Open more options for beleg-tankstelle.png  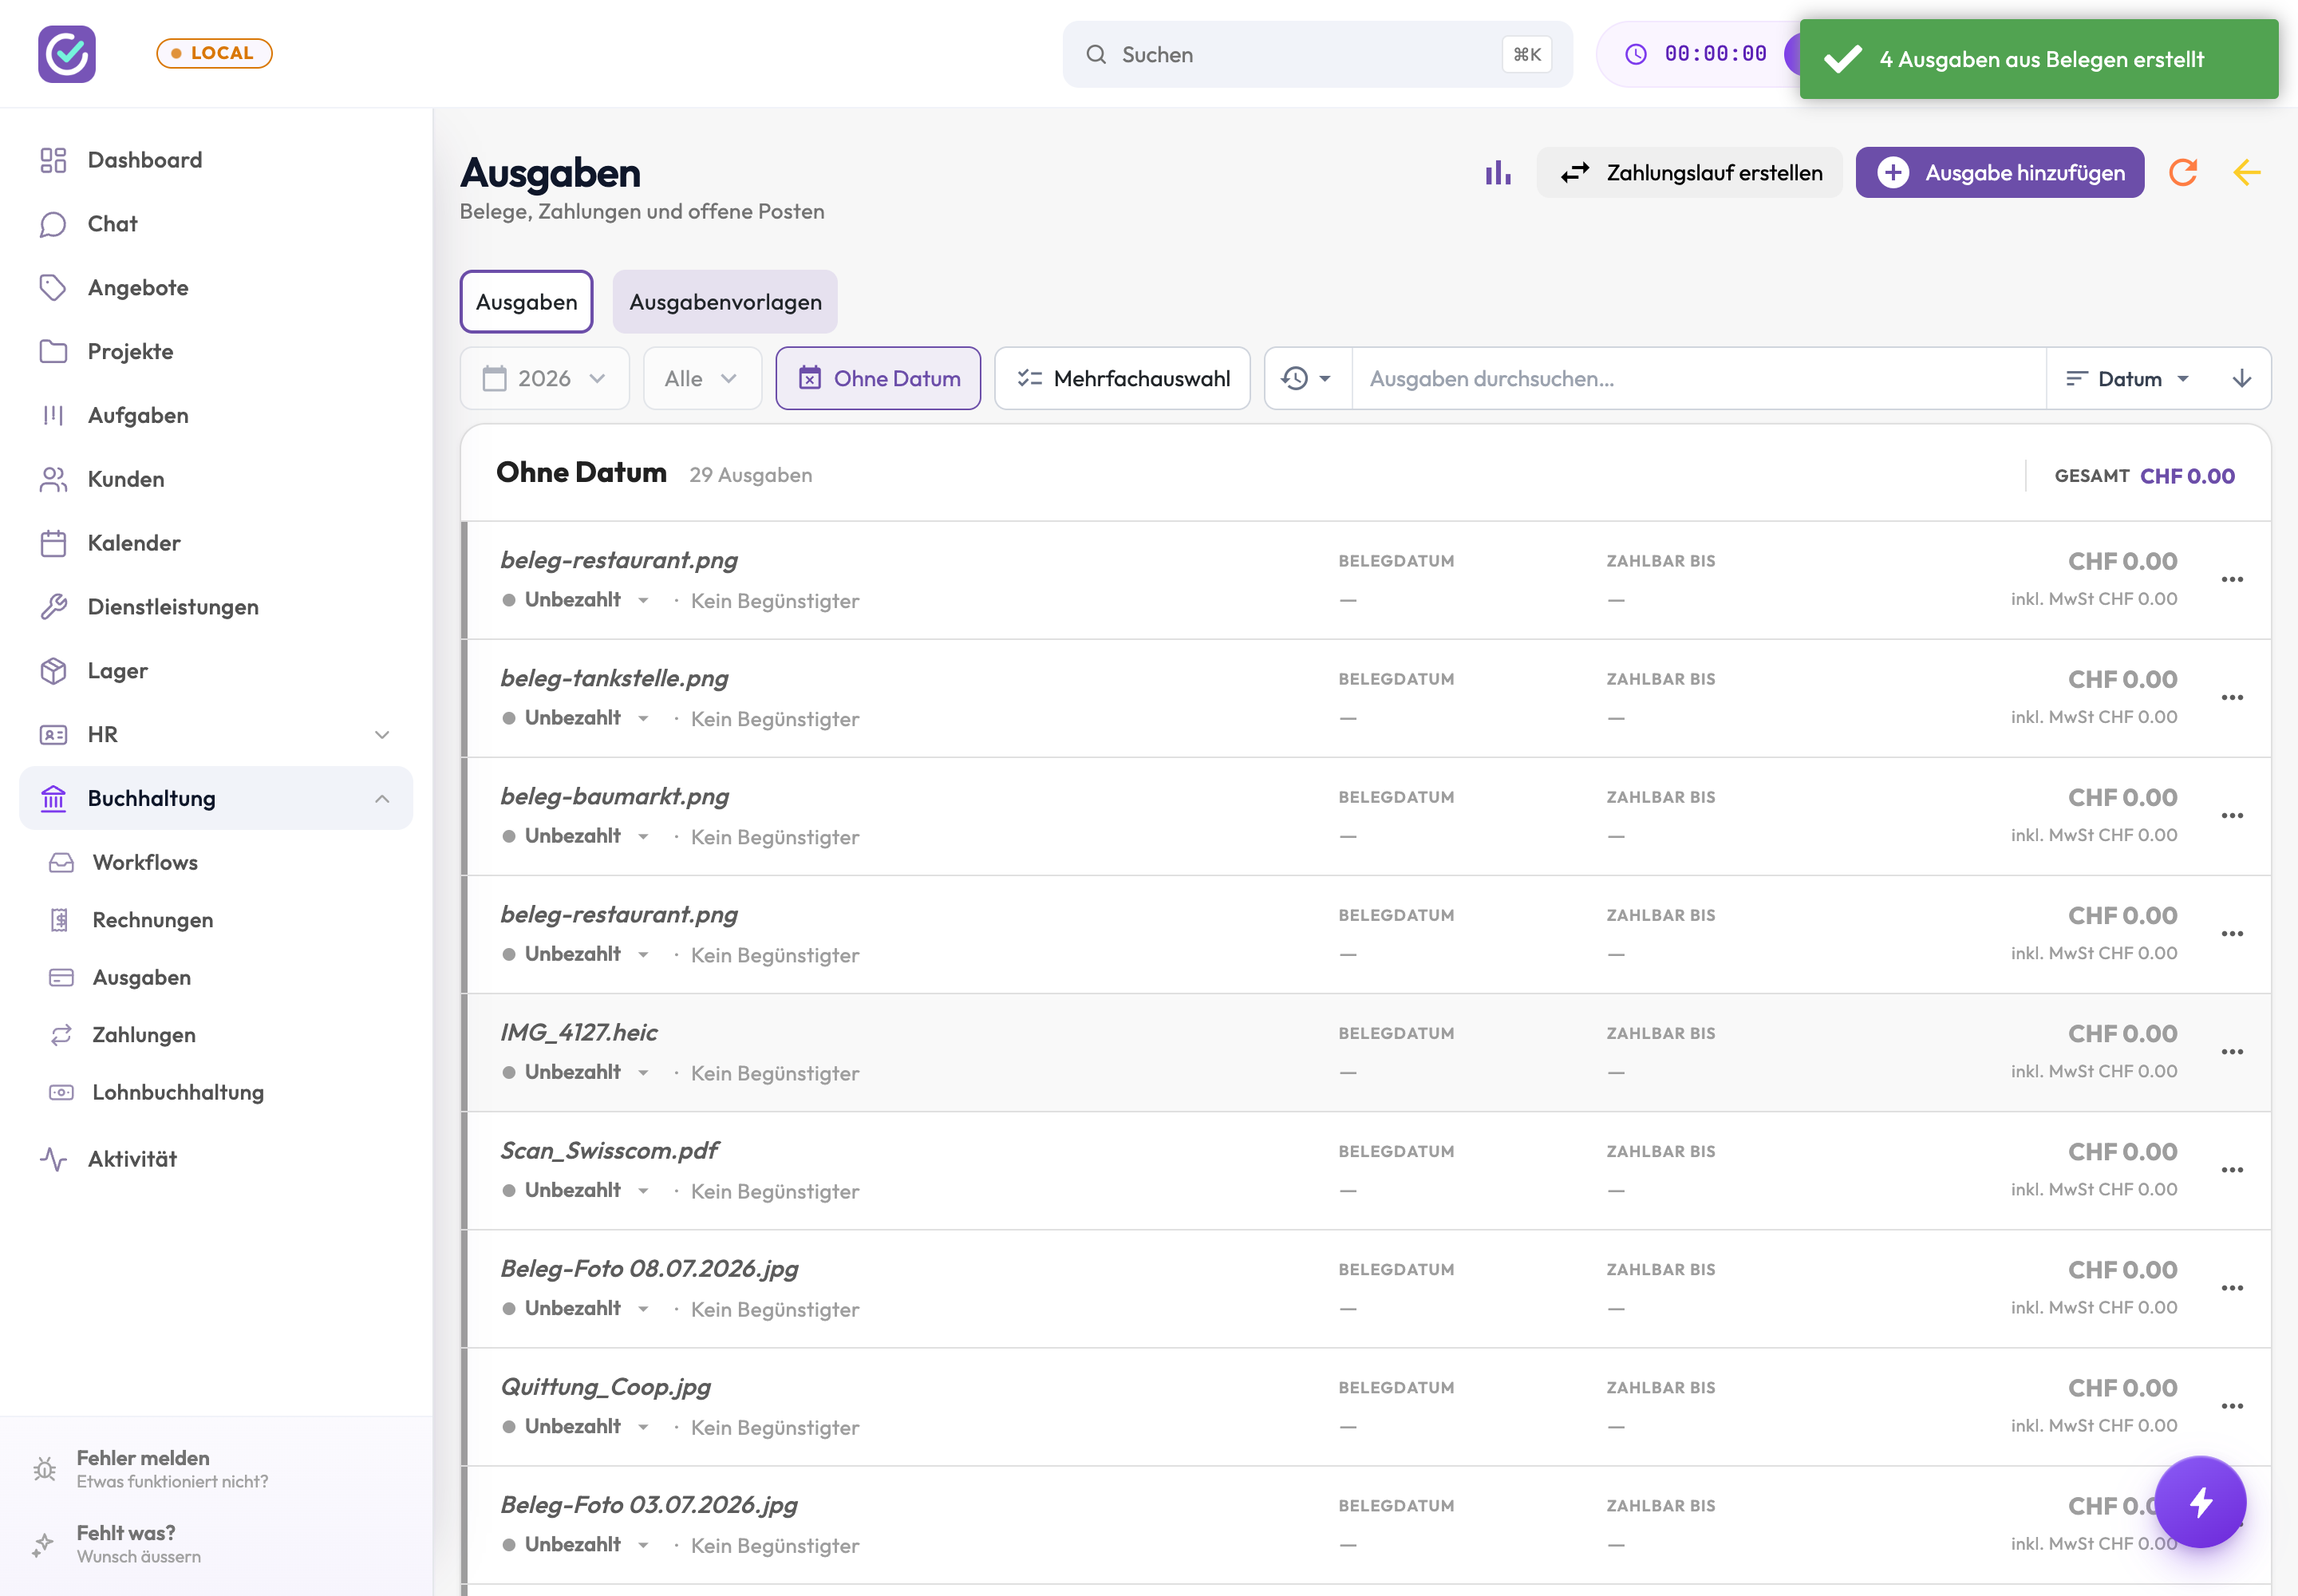click(2232, 698)
